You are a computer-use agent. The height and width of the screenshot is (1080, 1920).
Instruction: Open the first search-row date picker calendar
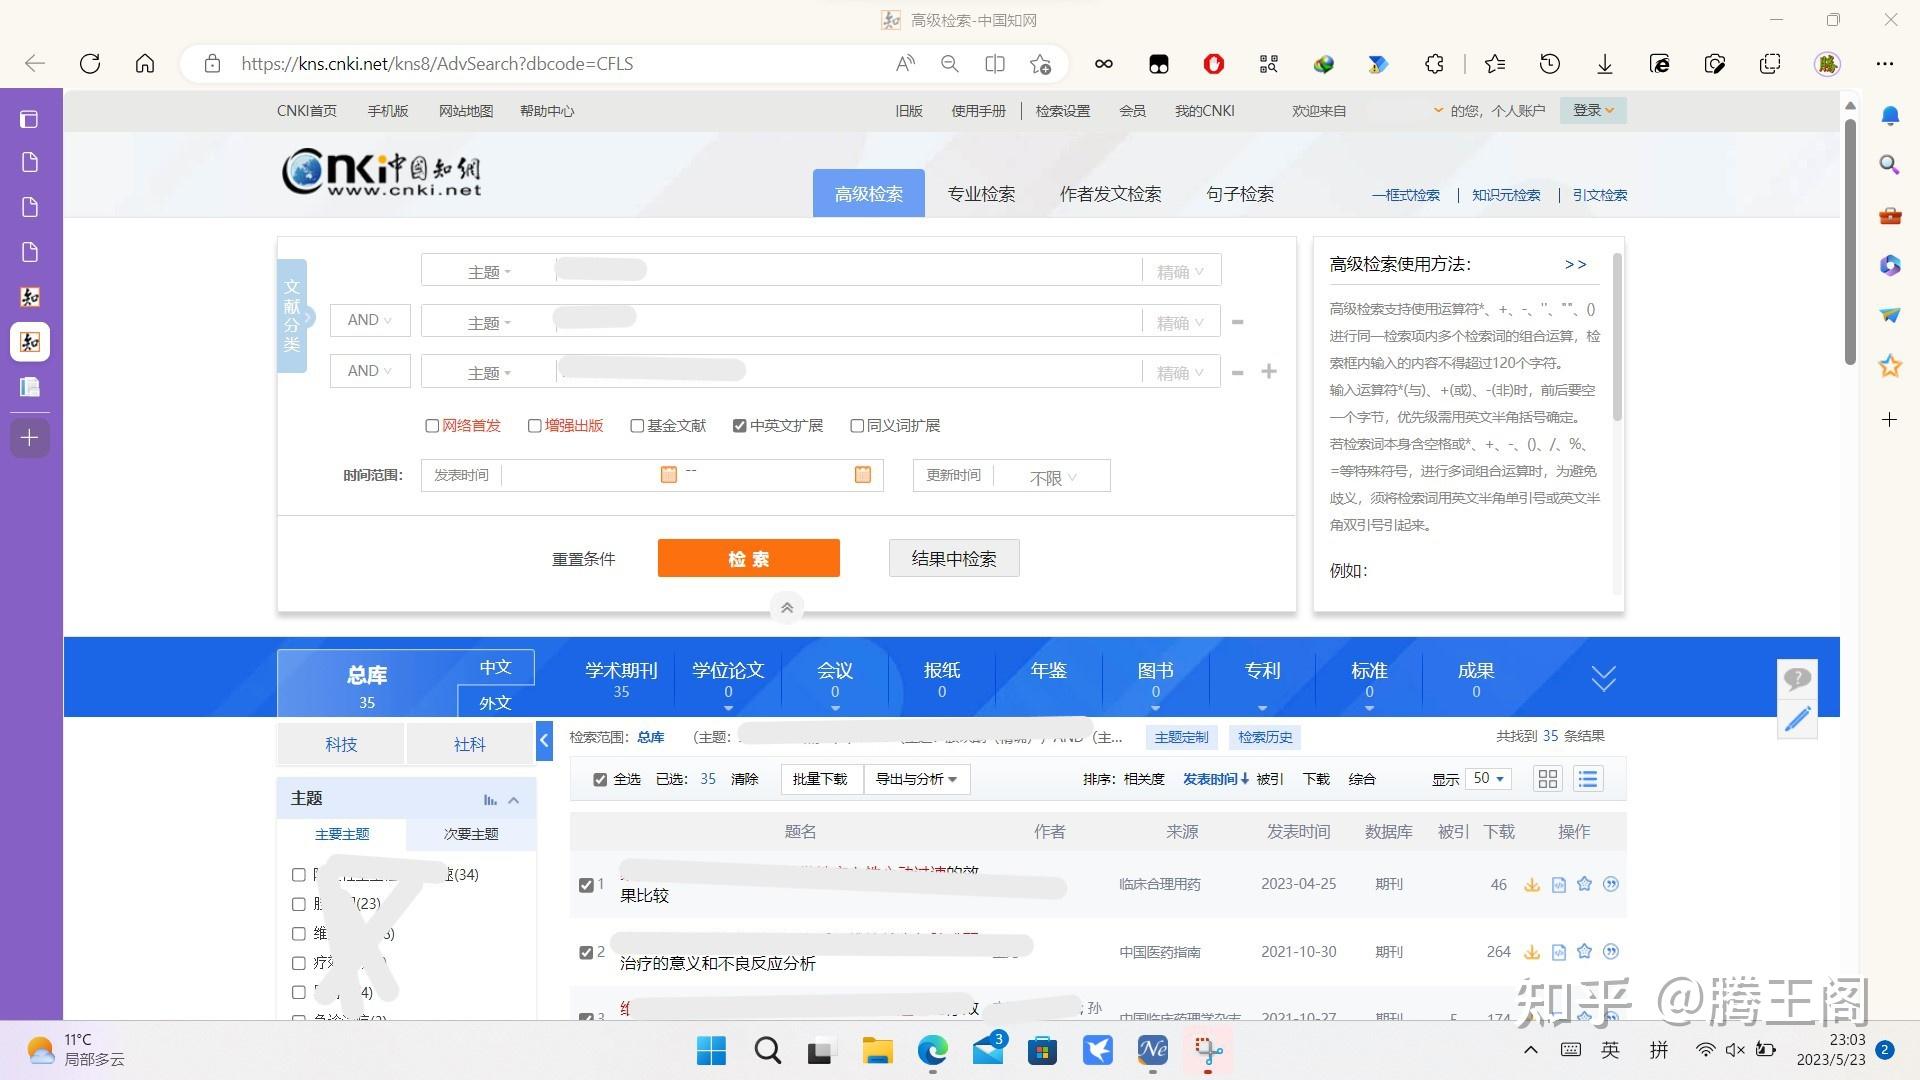[x=669, y=474]
